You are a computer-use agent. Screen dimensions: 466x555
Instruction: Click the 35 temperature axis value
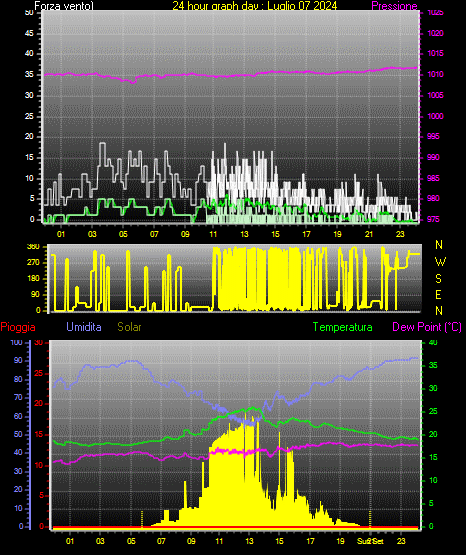click(433, 365)
